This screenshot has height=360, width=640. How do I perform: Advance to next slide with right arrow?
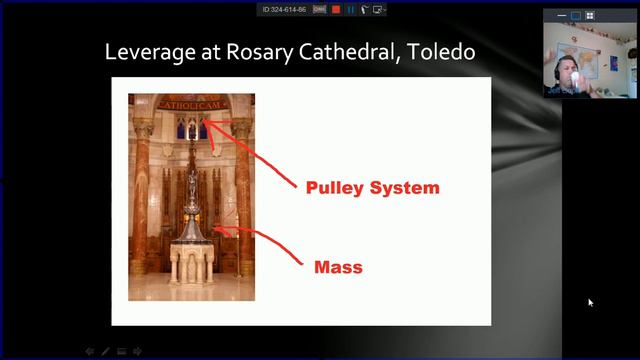click(x=138, y=351)
